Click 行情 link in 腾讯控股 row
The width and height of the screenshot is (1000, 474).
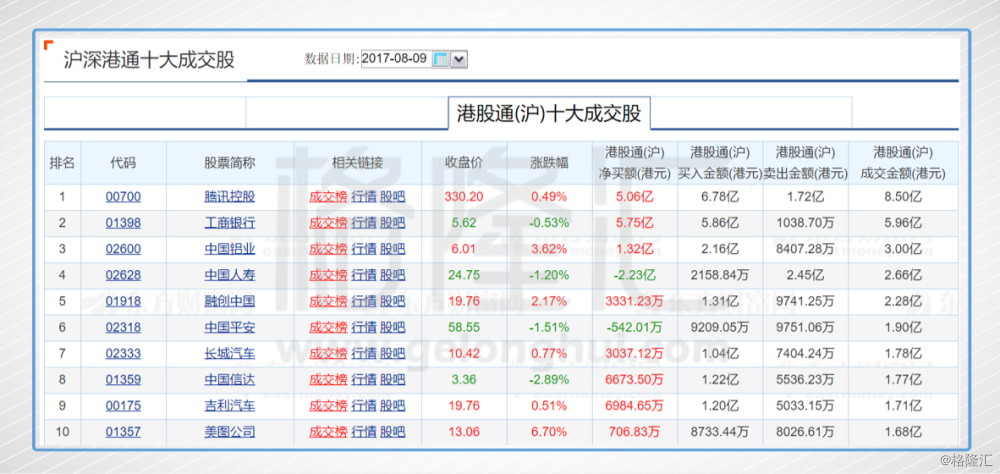pos(364,197)
